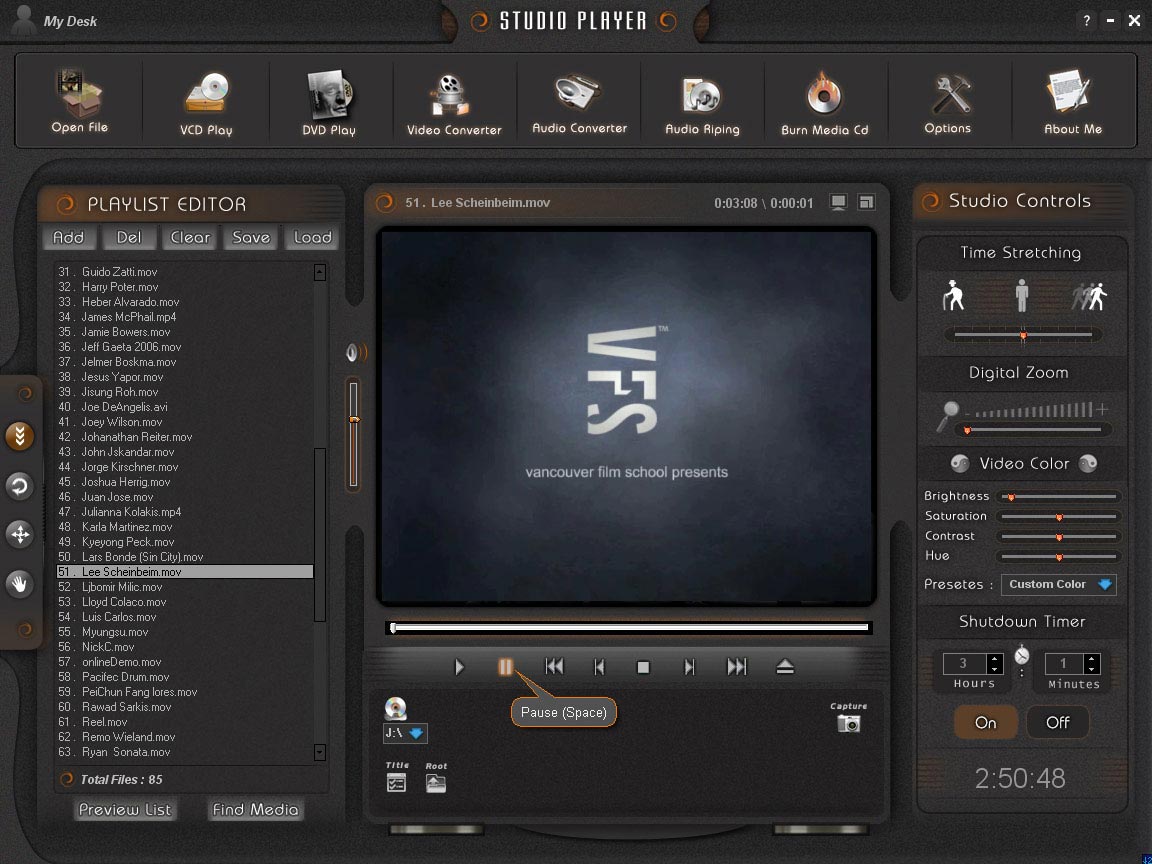Click the double-chevron down sidebar button
The height and width of the screenshot is (864, 1152).
20,436
